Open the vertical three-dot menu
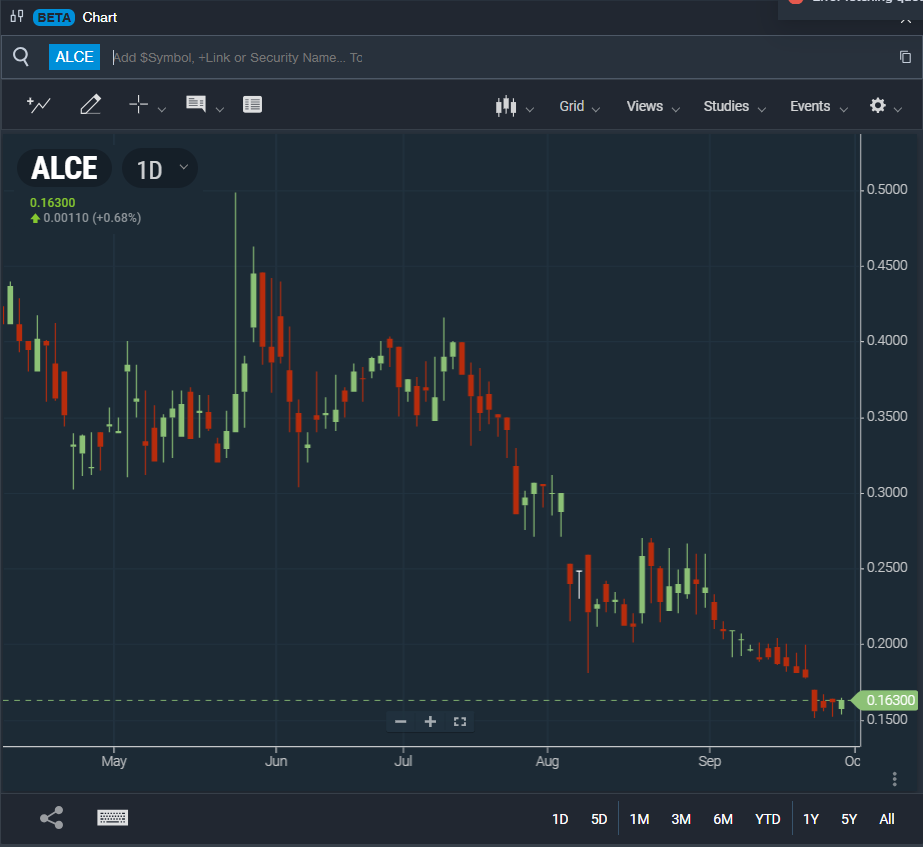Image resolution: width=923 pixels, height=847 pixels. click(895, 779)
